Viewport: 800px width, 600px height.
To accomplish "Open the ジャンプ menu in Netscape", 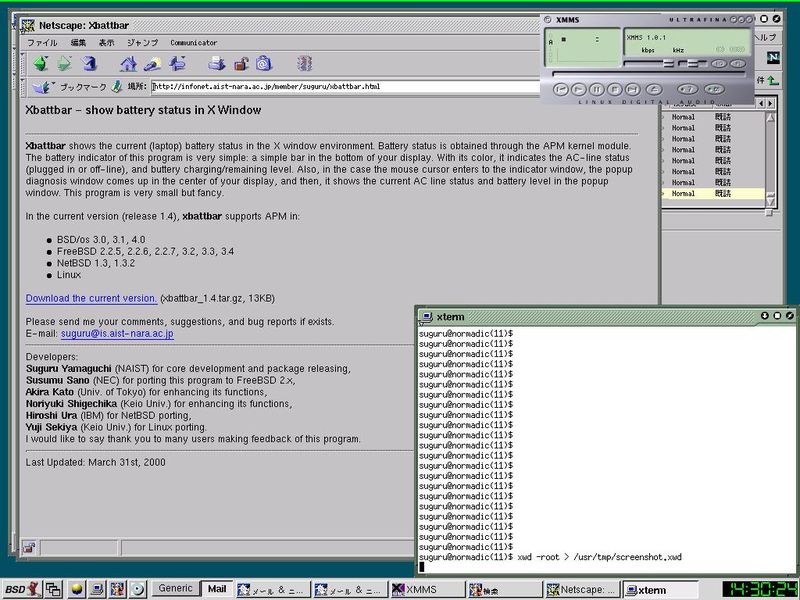I will [x=142, y=43].
